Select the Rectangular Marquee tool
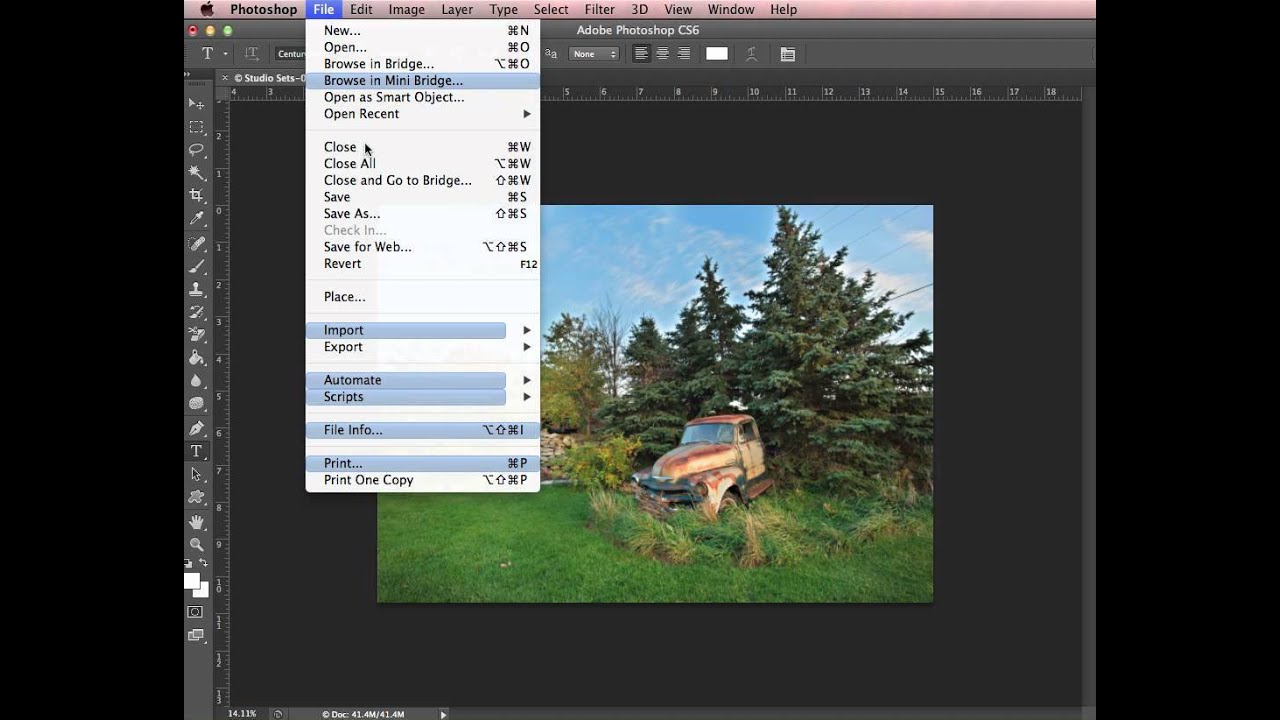This screenshot has width=1280, height=720. click(196, 127)
